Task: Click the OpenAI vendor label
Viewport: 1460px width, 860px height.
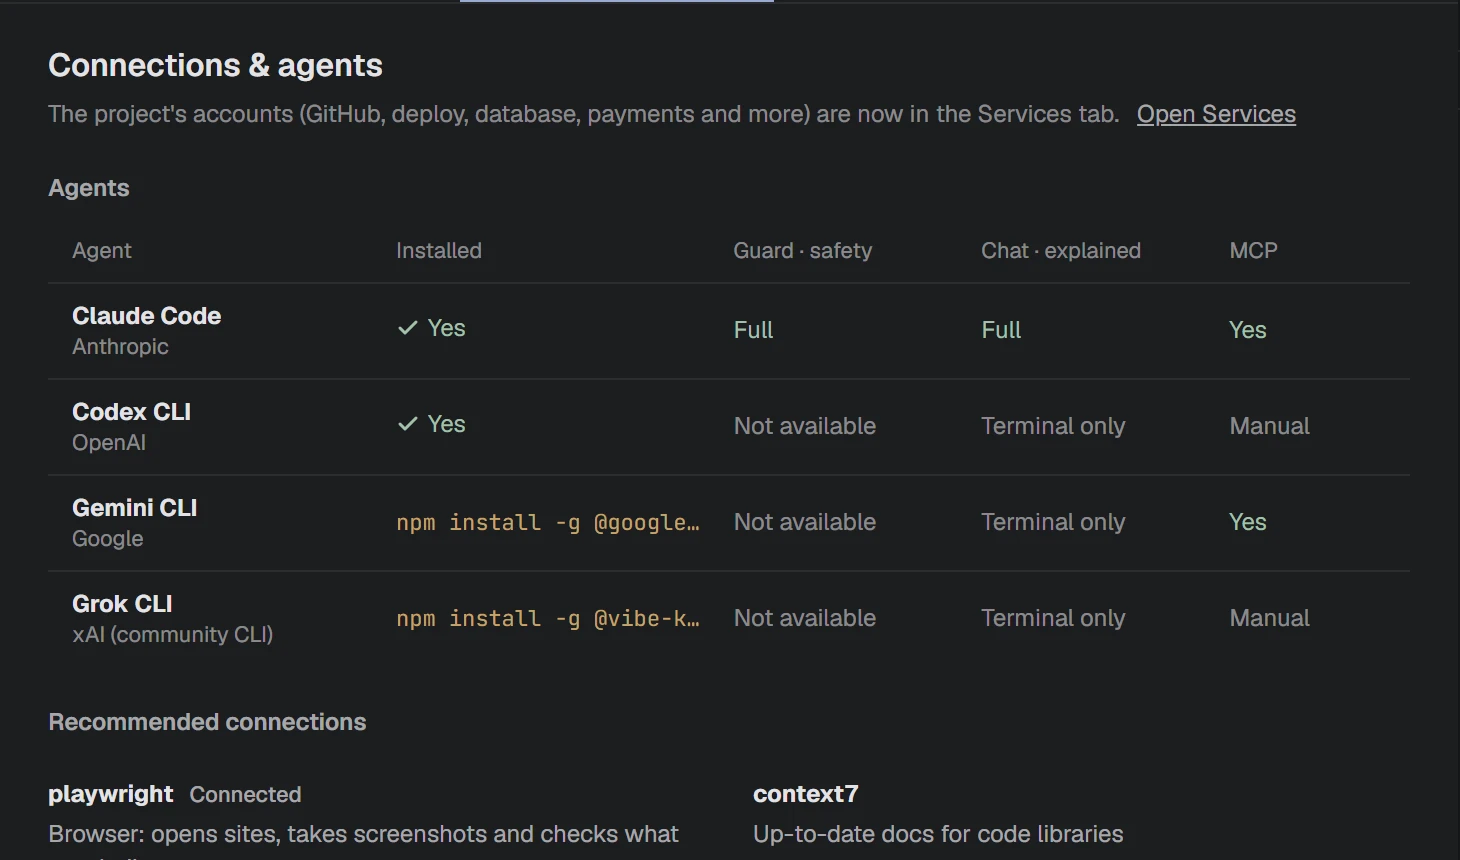Action: [109, 443]
